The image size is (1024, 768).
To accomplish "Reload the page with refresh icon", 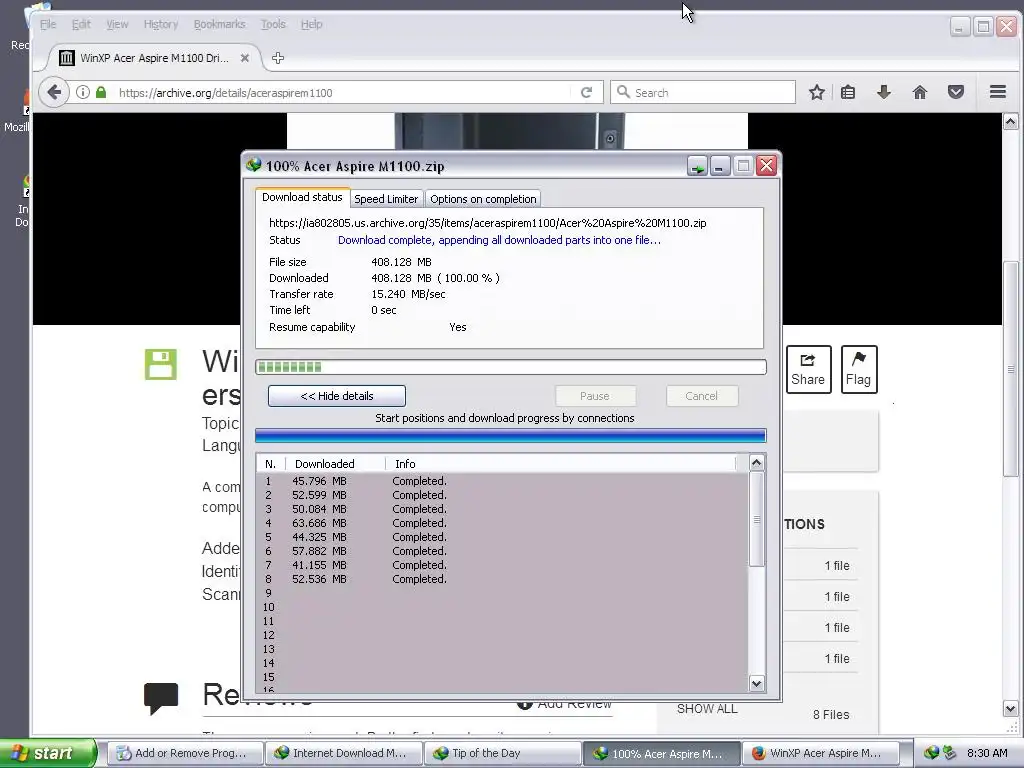I will (586, 92).
